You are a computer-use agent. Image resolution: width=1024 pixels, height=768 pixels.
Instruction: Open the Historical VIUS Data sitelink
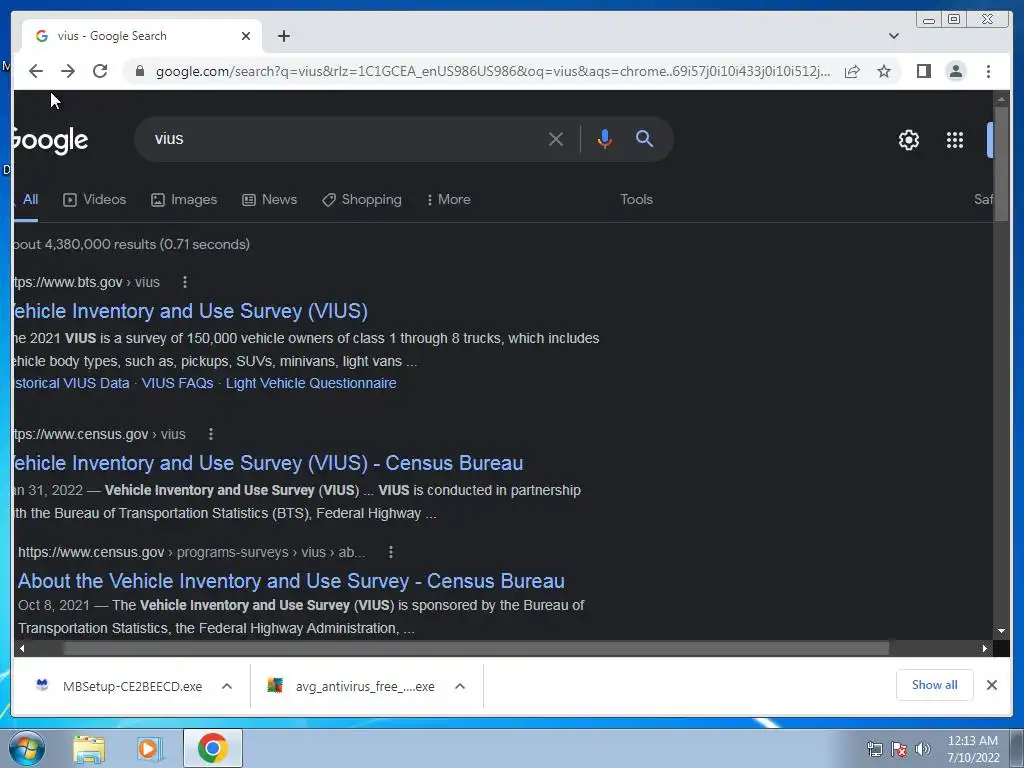(x=72, y=383)
